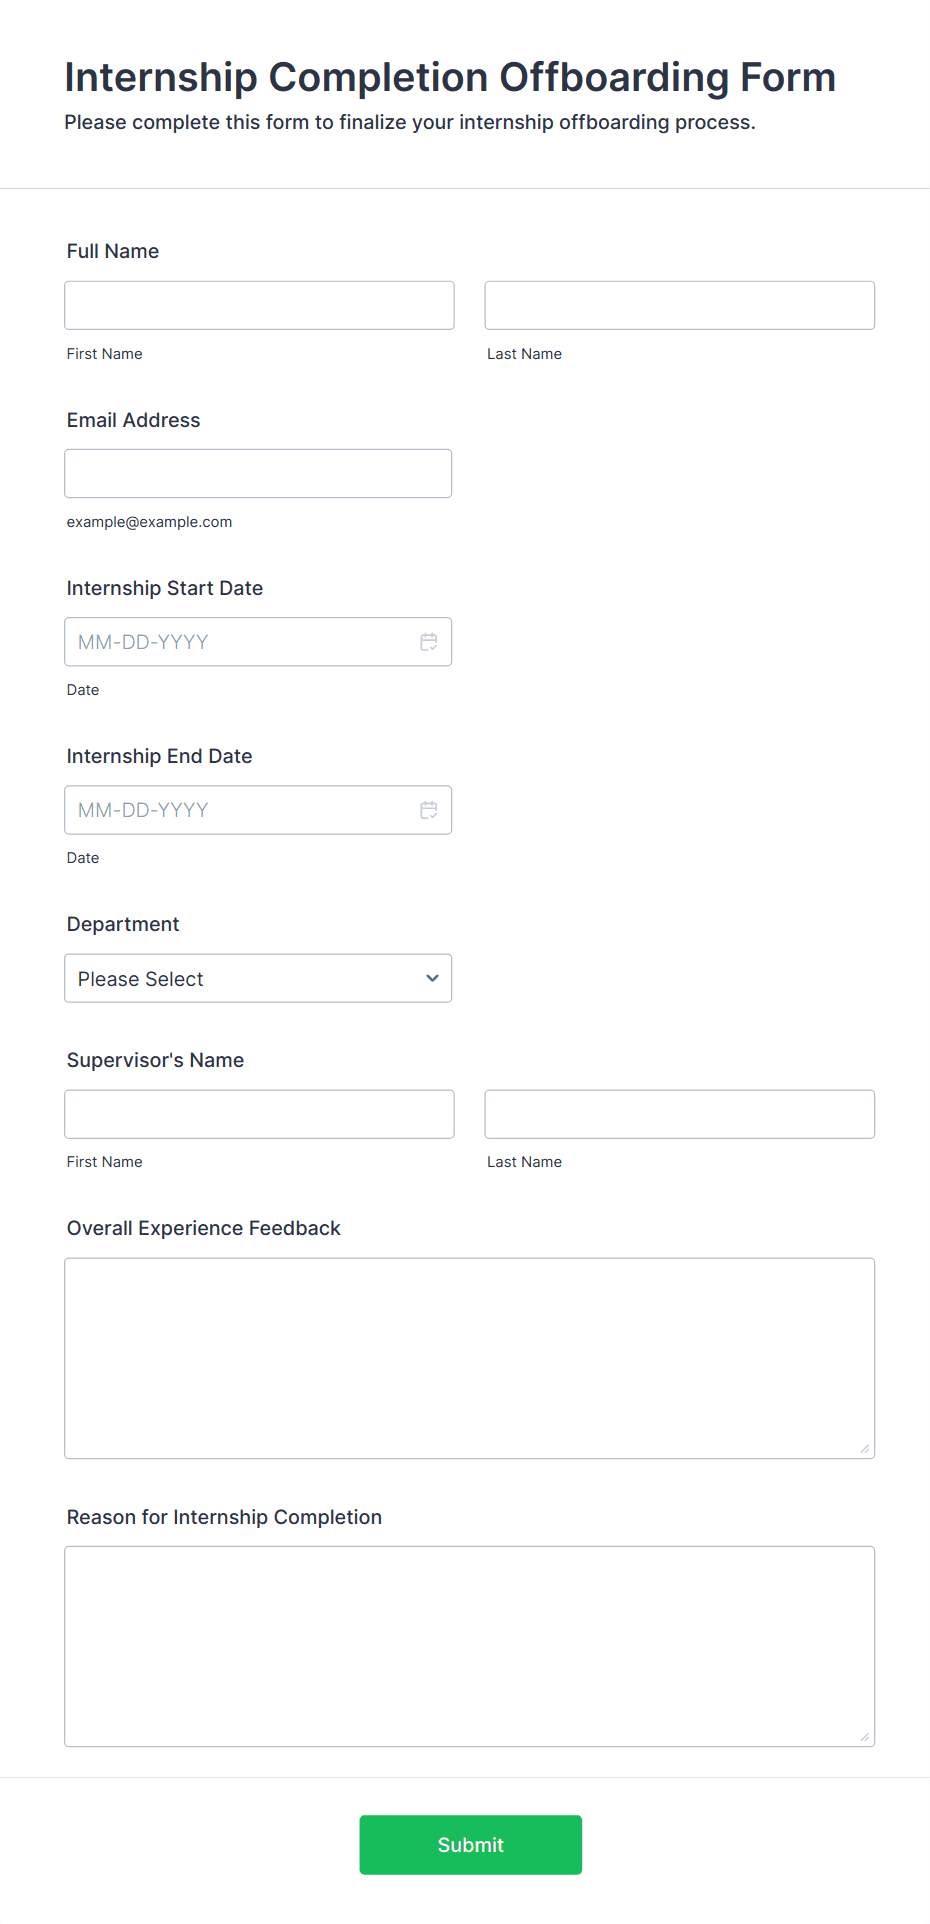Select the Internship Start Date text field
The height and width of the screenshot is (1924, 930).
[240, 642]
